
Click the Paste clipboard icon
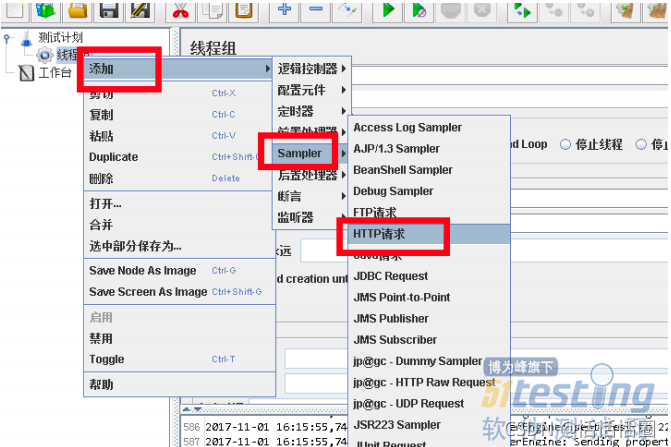243,9
